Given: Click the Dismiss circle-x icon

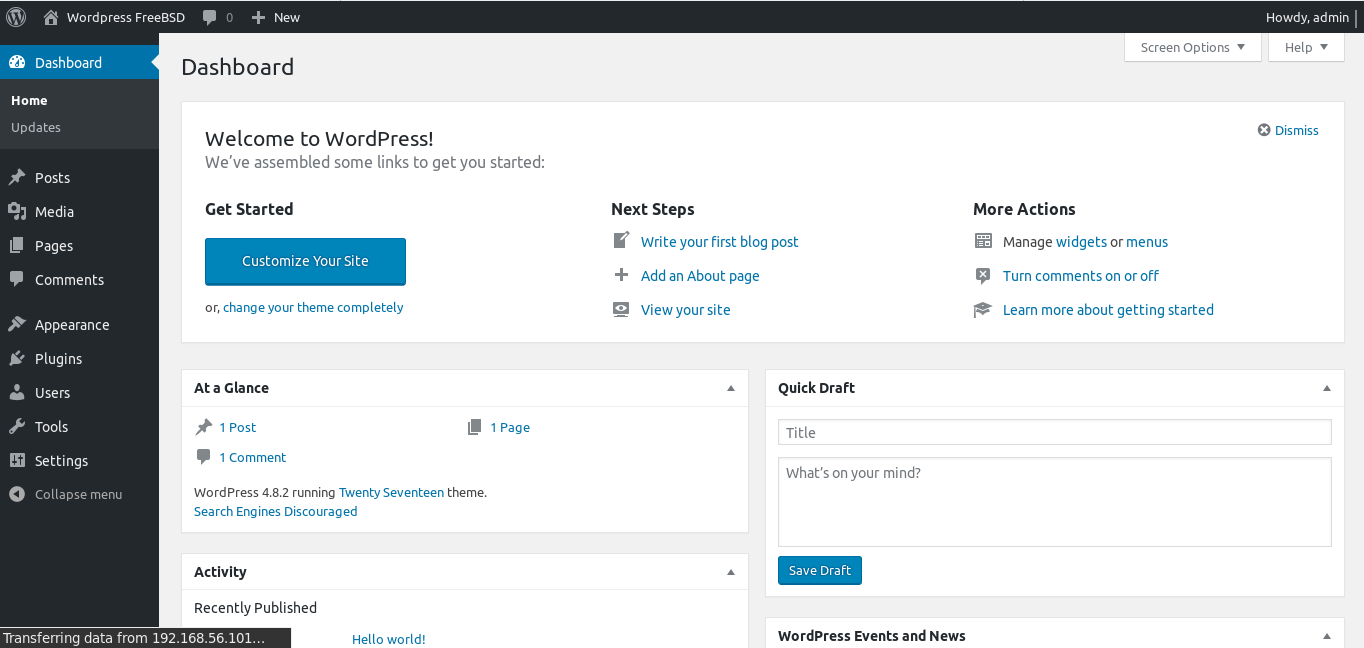Looking at the screenshot, I should 1264,130.
